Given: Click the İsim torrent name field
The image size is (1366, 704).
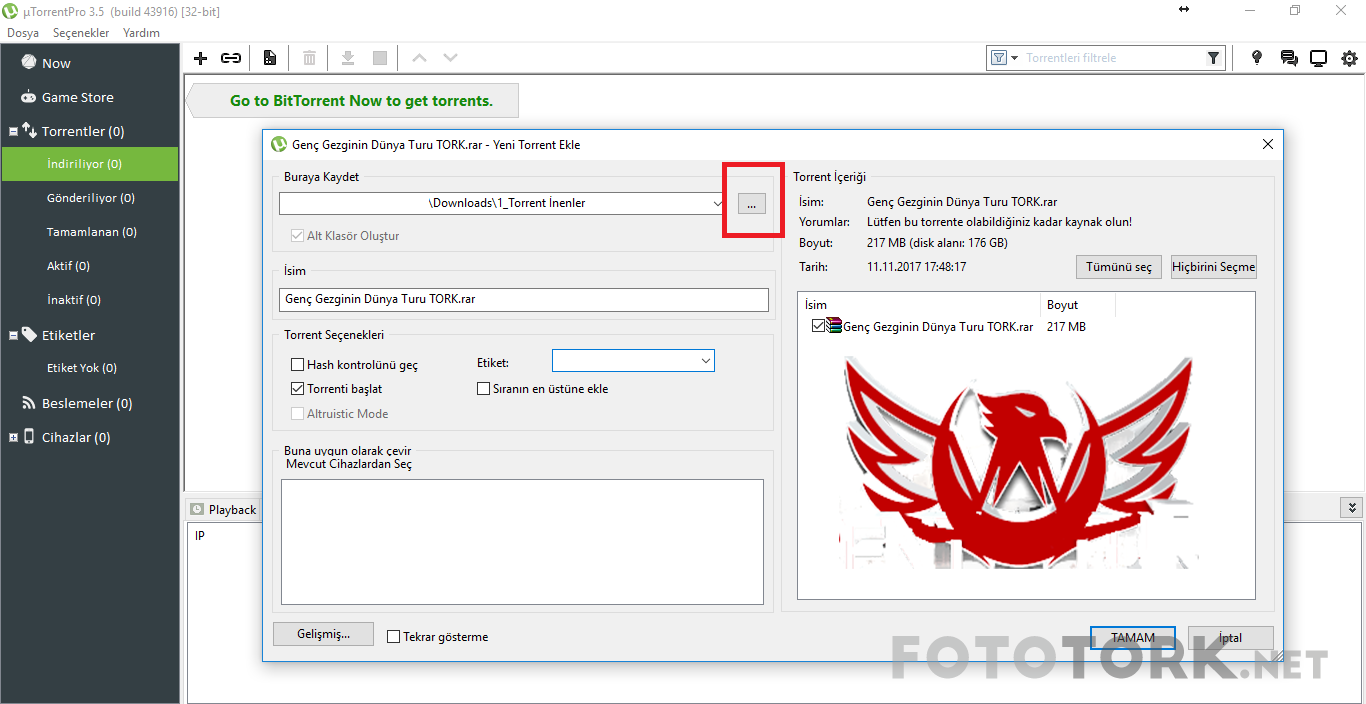Looking at the screenshot, I should point(524,299).
